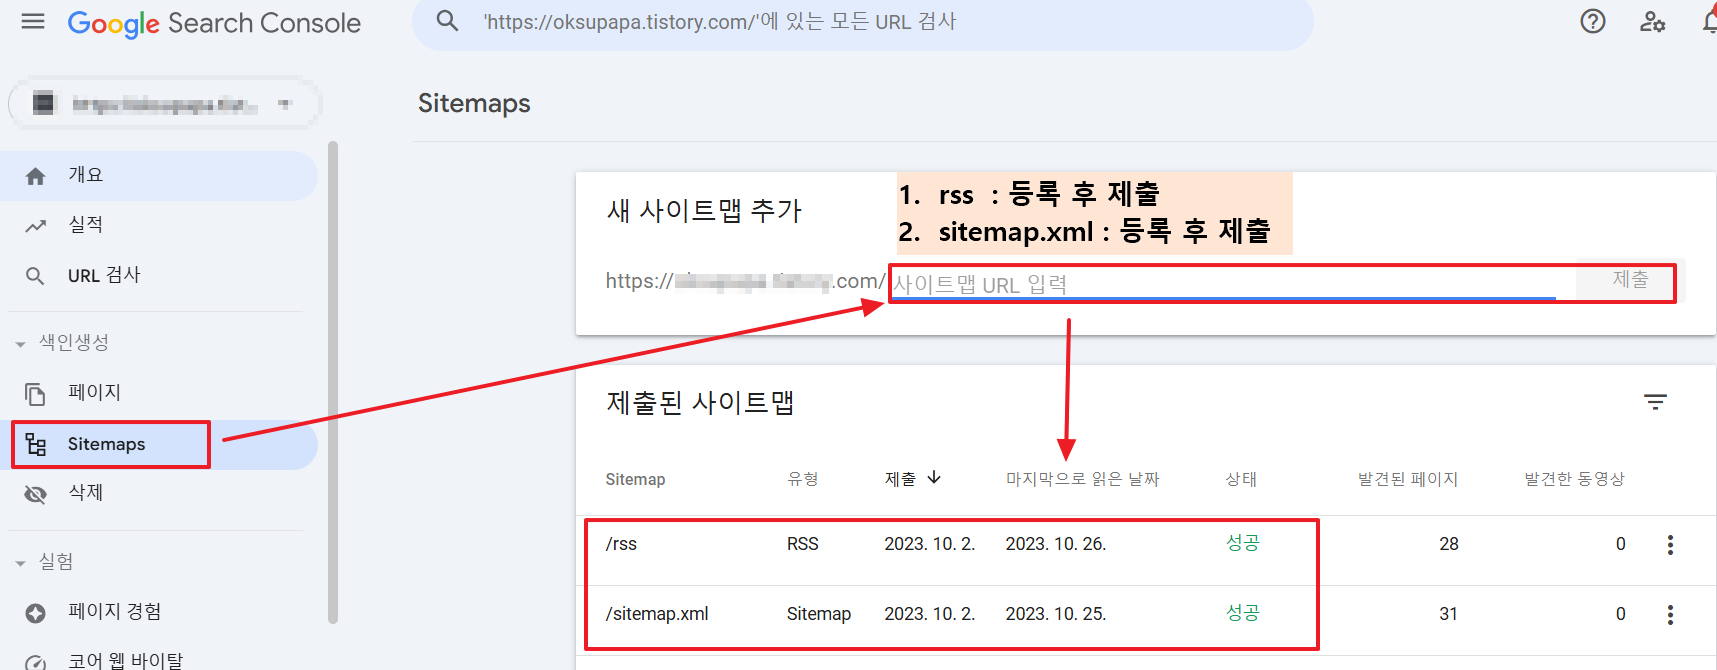1717x670 pixels.
Task: Click the trend icon beside 실적
Action: (36, 226)
